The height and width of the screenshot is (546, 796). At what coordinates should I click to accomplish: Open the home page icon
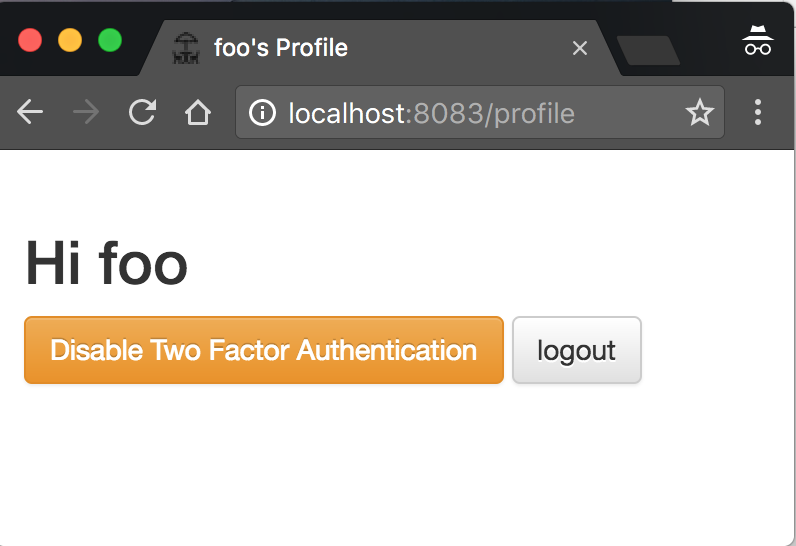click(x=198, y=113)
